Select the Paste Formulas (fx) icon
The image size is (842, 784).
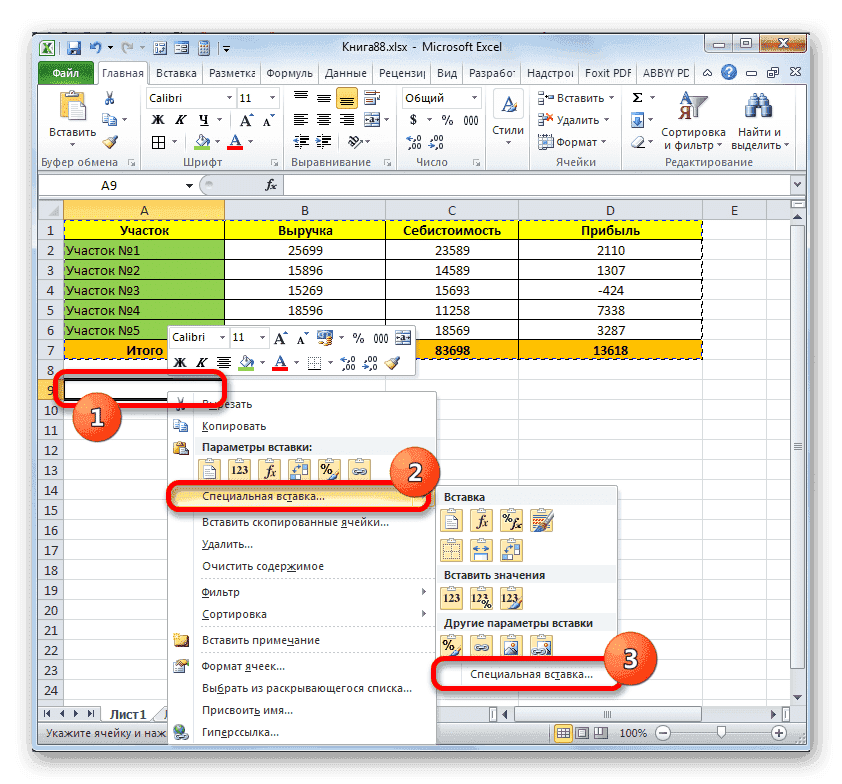(270, 469)
